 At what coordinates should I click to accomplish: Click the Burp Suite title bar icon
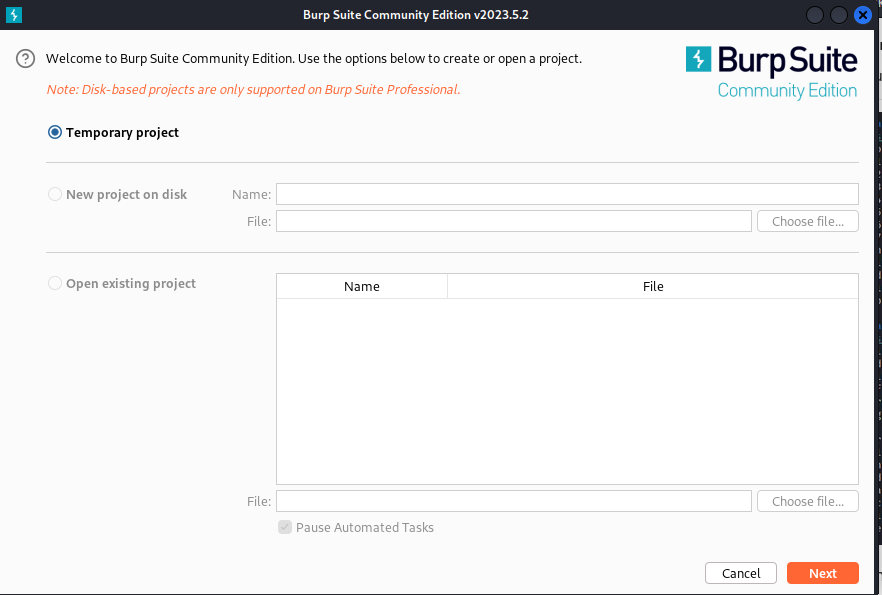tap(14, 15)
